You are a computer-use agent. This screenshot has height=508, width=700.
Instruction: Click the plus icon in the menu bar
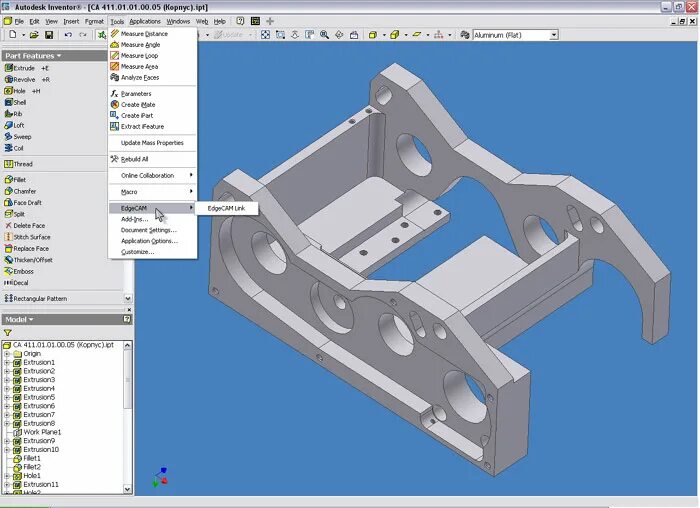point(270,21)
